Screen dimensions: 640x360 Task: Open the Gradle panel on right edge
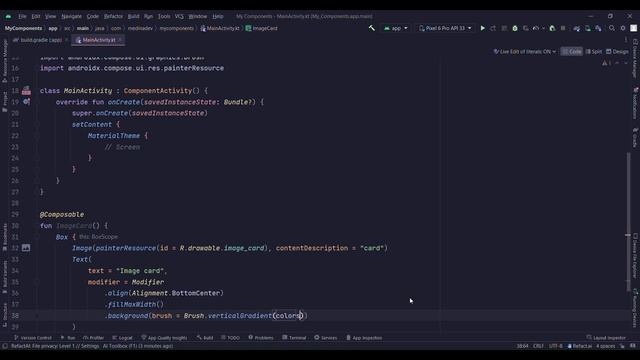point(635,138)
